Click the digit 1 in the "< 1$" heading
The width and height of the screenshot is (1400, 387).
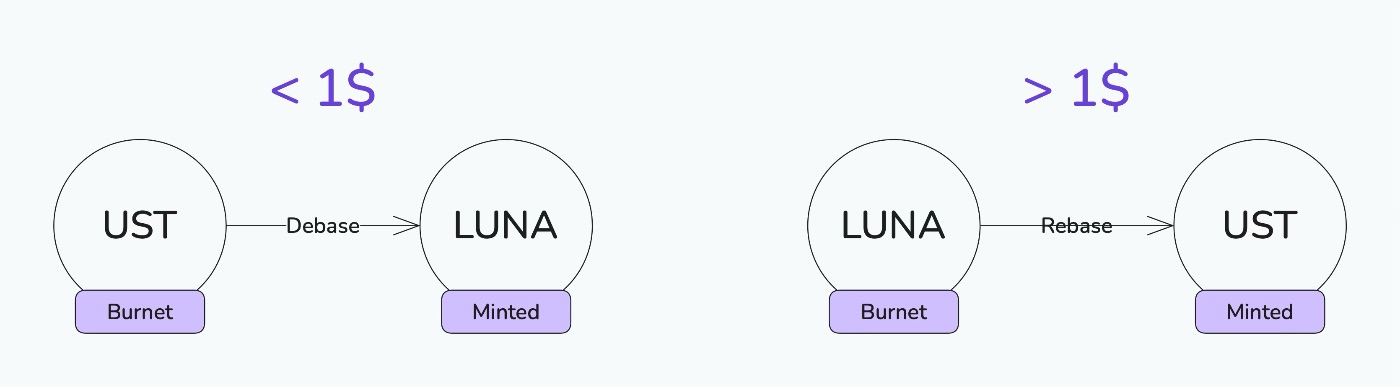click(330, 90)
